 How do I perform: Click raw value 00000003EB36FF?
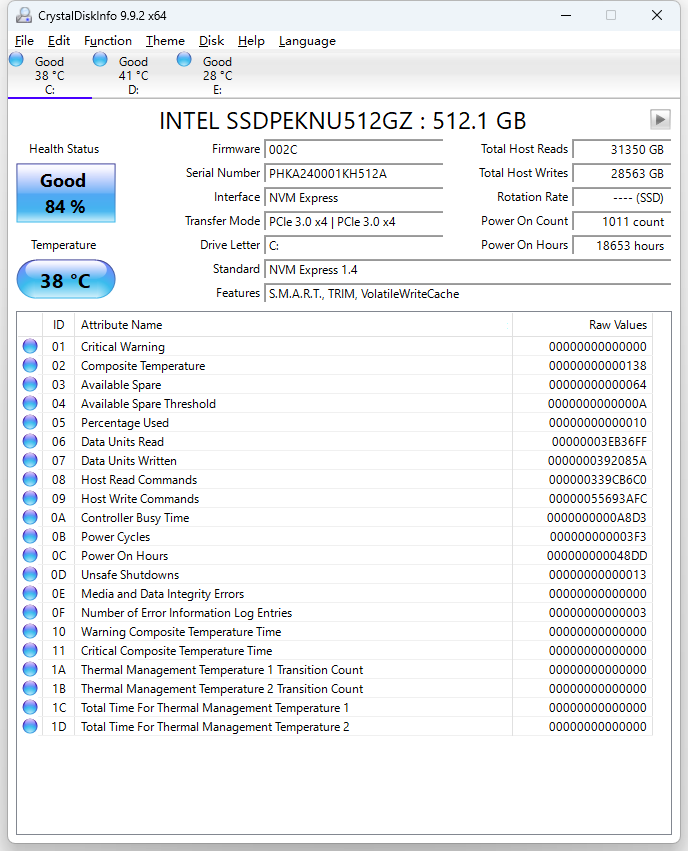[599, 442]
